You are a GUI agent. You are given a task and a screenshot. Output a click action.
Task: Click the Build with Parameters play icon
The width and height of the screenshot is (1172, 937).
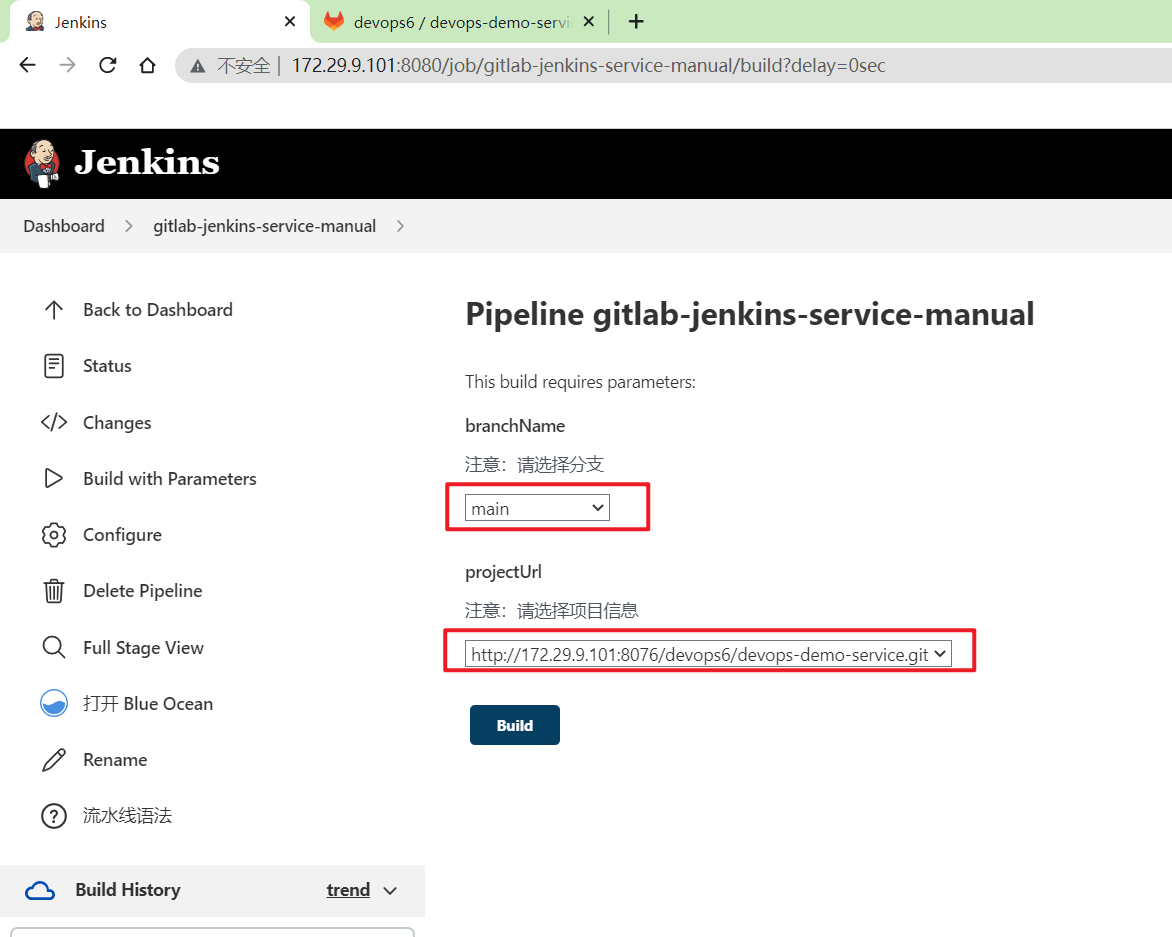(x=54, y=478)
